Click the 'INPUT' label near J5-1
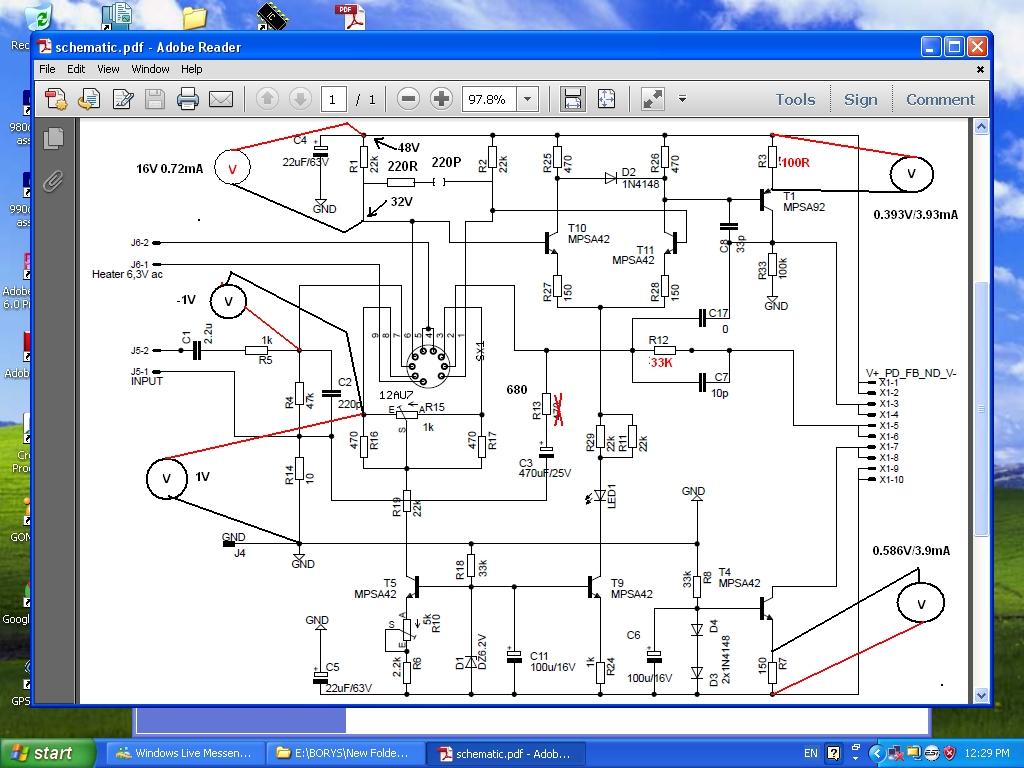The width and height of the screenshot is (1024, 768). tap(147, 381)
